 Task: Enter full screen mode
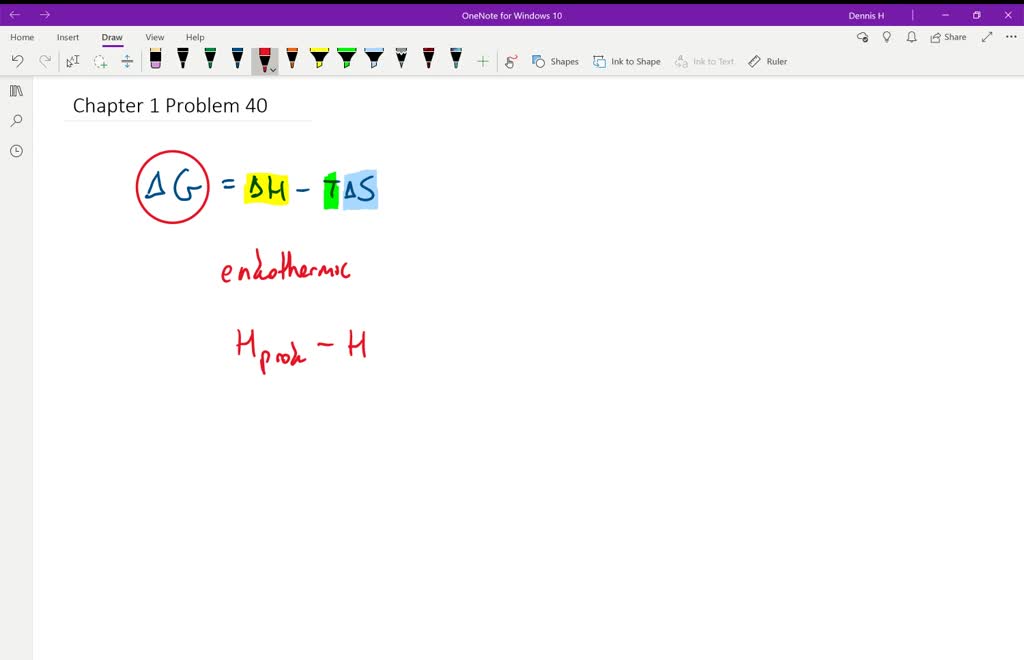click(x=987, y=37)
